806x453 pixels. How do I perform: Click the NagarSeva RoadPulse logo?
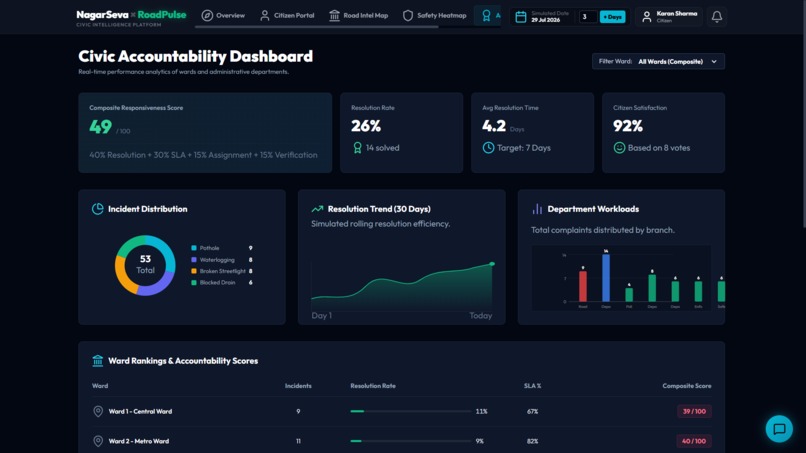[131, 17]
